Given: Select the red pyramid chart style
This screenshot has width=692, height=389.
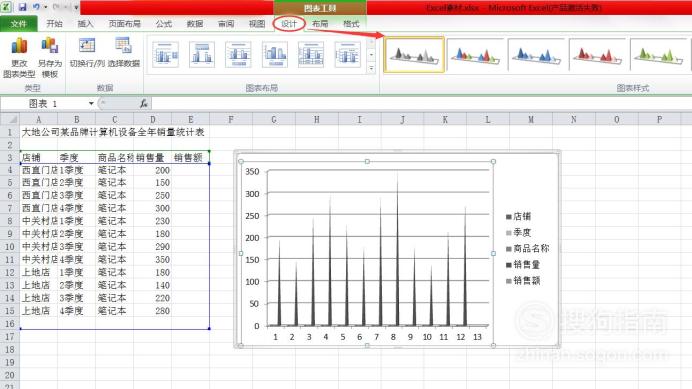Looking at the screenshot, I should click(598, 55).
